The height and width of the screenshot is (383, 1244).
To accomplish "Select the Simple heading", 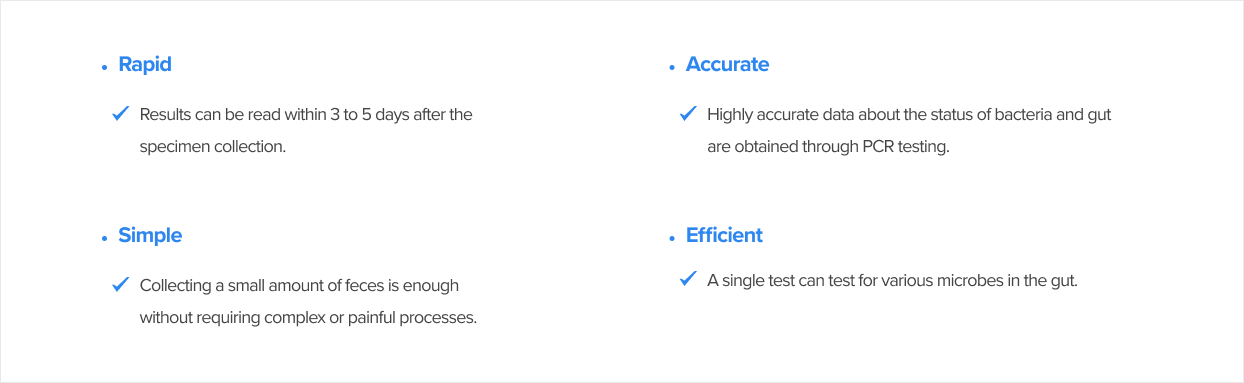I will (x=150, y=236).
